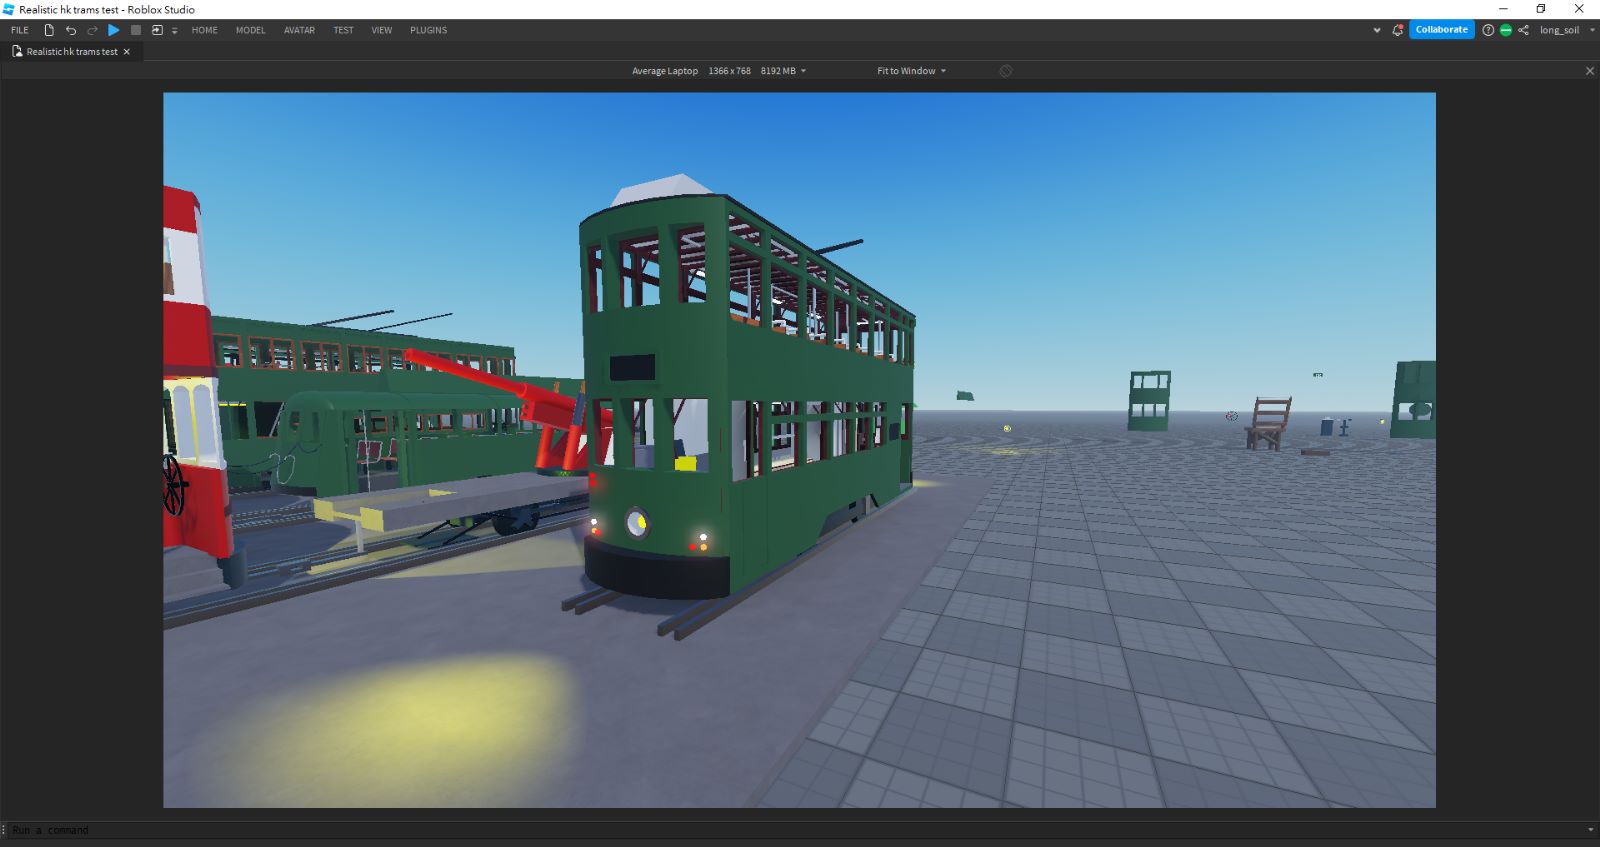Click the green status circle icon

tap(1506, 30)
